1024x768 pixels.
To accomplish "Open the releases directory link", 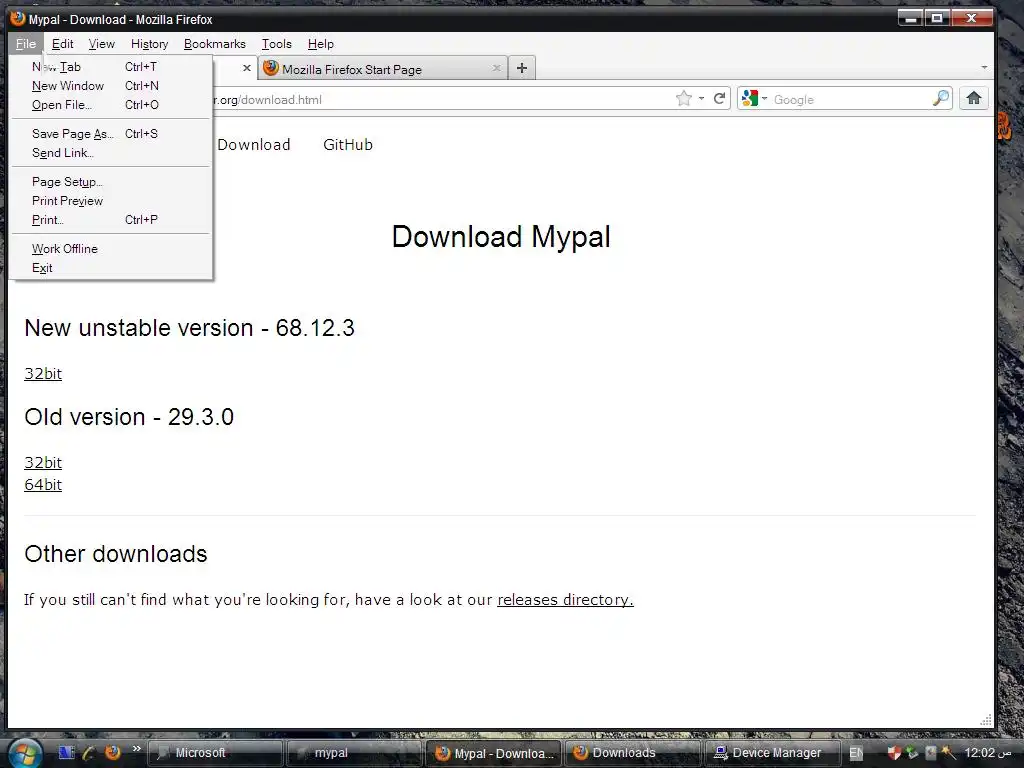I will 566,600.
